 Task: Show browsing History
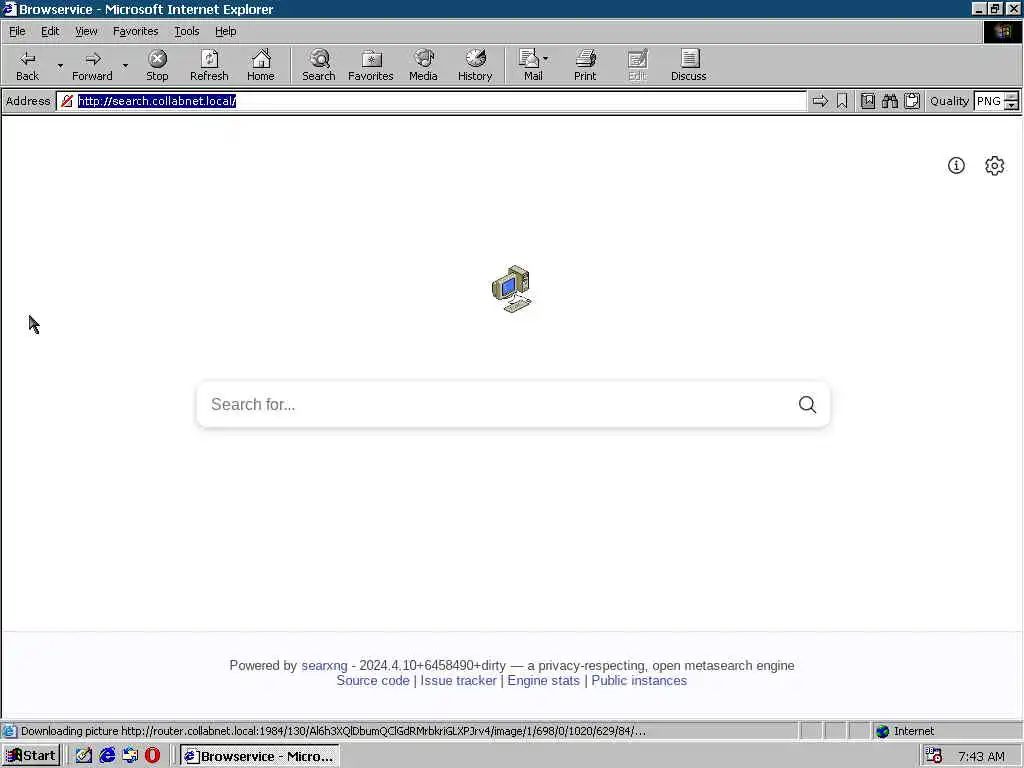tap(475, 65)
